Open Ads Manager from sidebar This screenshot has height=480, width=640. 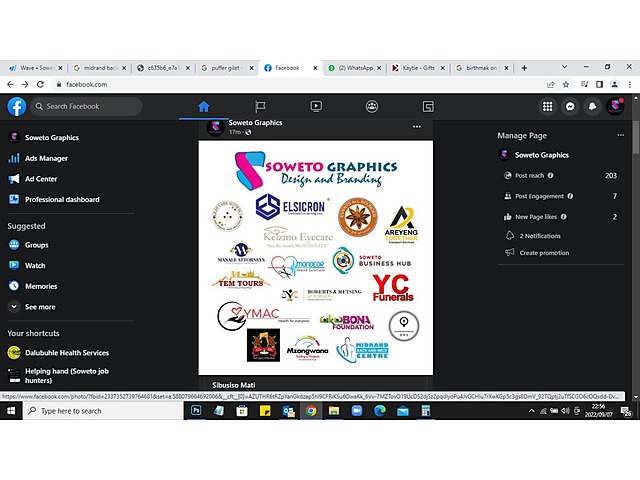(x=46, y=158)
